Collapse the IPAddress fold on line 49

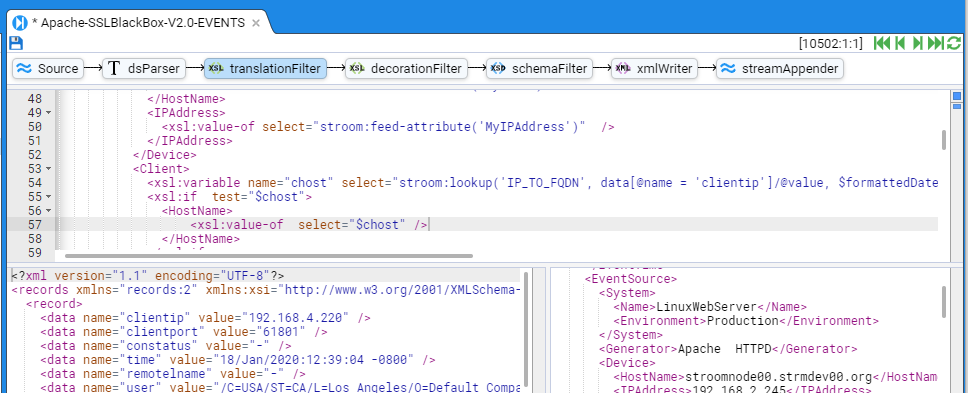[x=48, y=113]
